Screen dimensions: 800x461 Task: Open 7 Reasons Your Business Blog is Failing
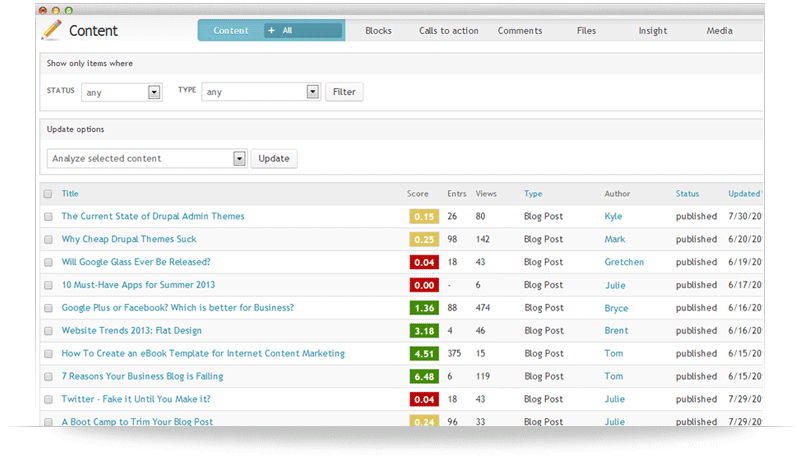coord(142,376)
